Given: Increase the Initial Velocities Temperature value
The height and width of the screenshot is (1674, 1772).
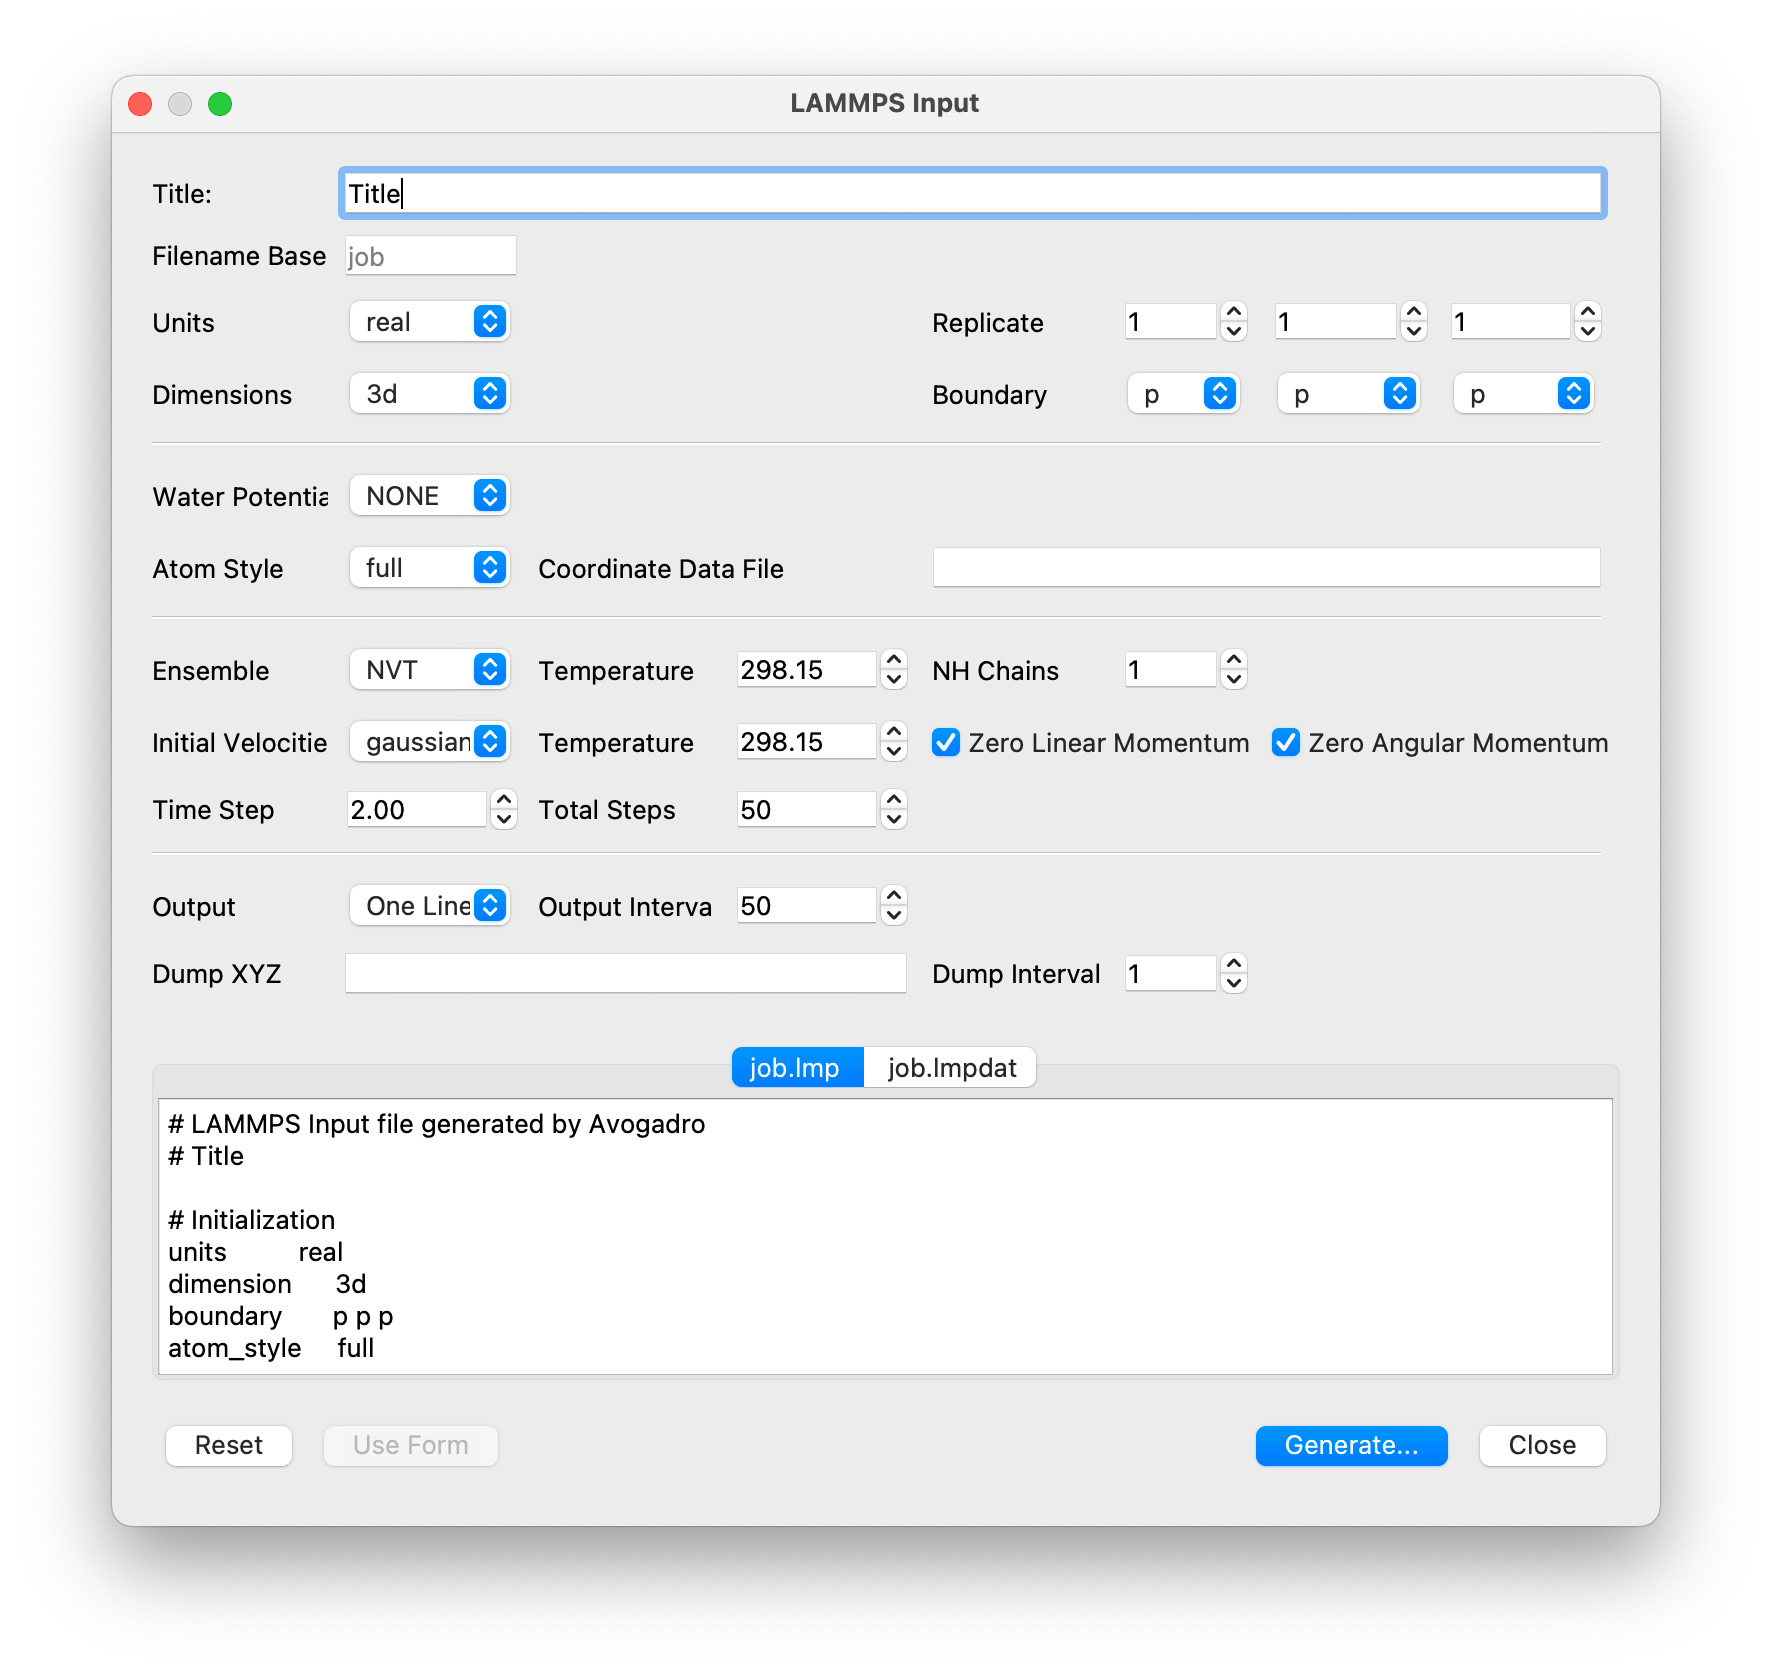Looking at the screenshot, I should tap(894, 732).
